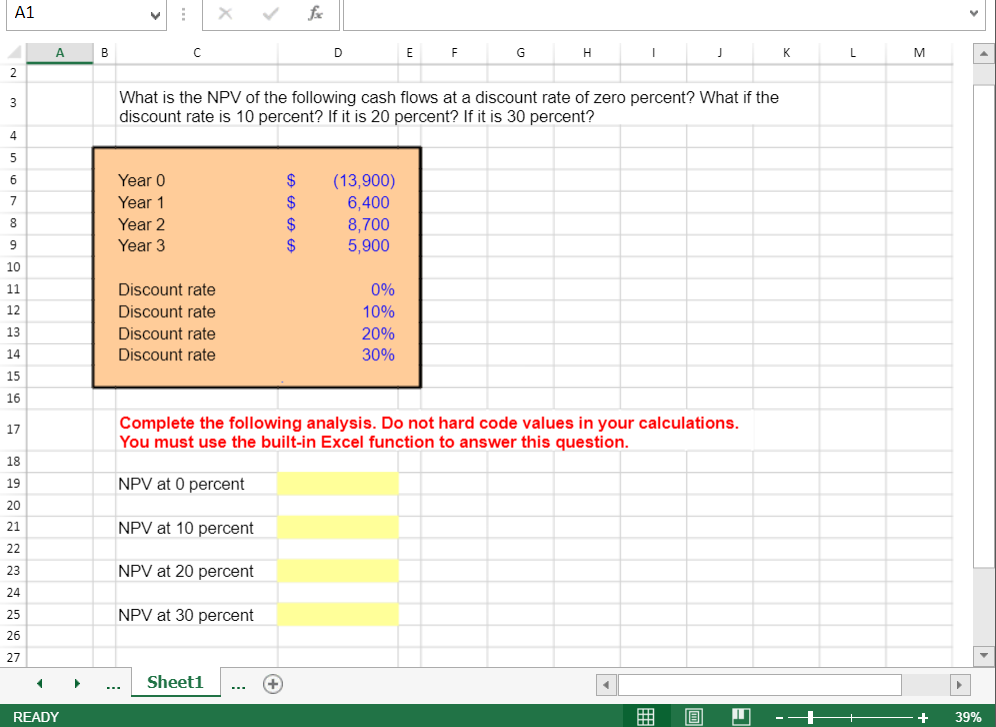Select the Normal view icon in status bar
Screen dimensions: 996x727
646,716
